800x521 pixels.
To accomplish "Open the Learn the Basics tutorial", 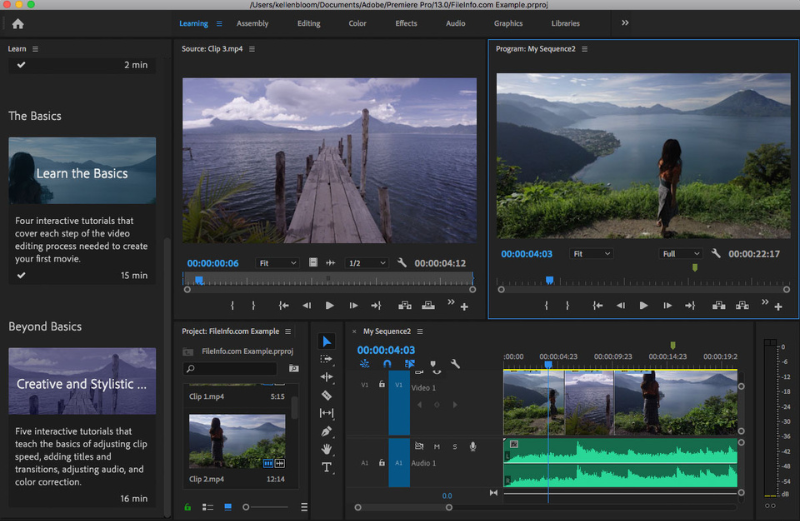I will pos(82,173).
